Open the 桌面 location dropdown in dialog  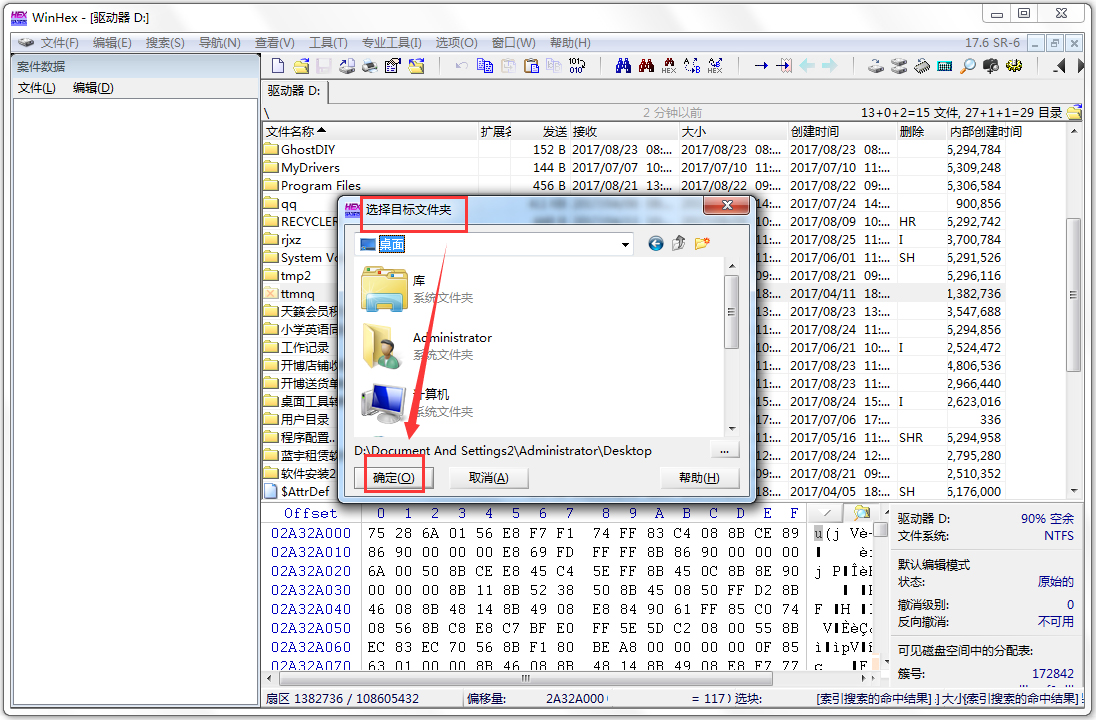(x=625, y=245)
